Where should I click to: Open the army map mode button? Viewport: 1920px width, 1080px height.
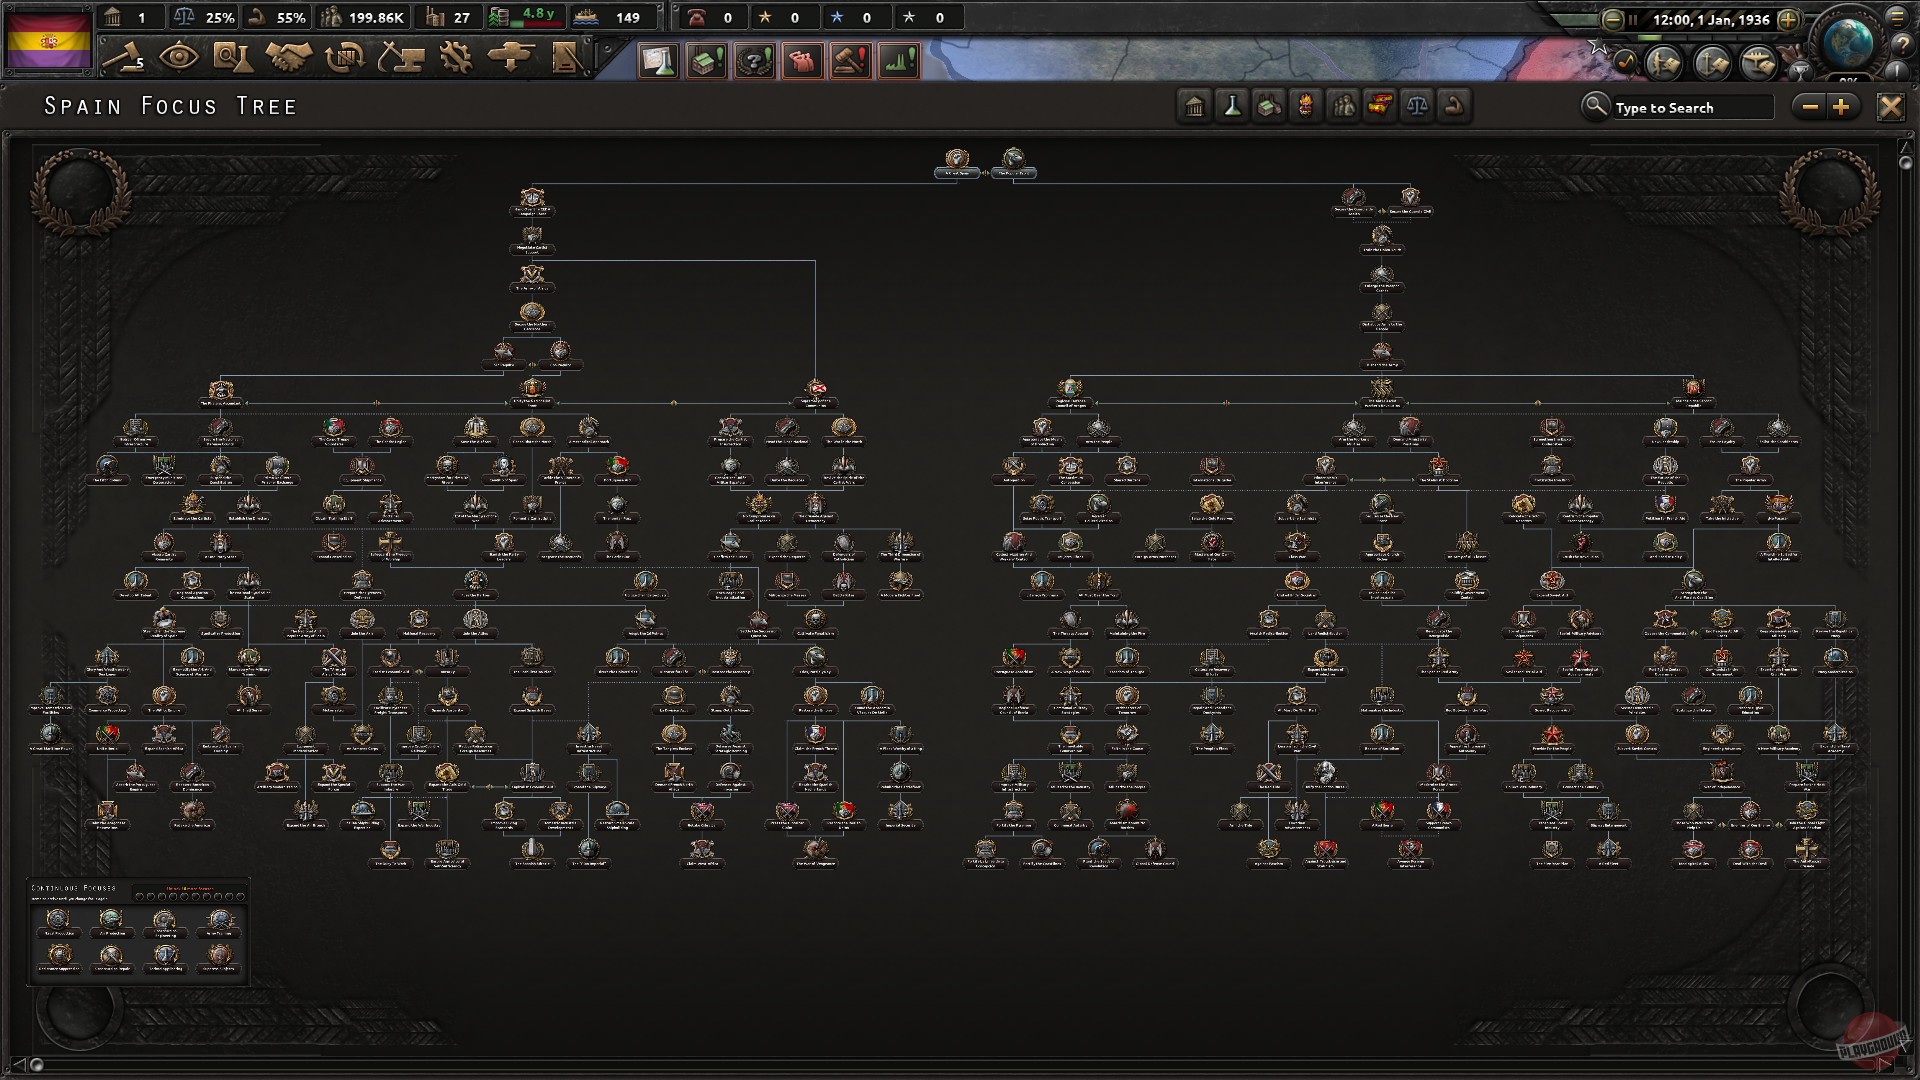[1665, 63]
